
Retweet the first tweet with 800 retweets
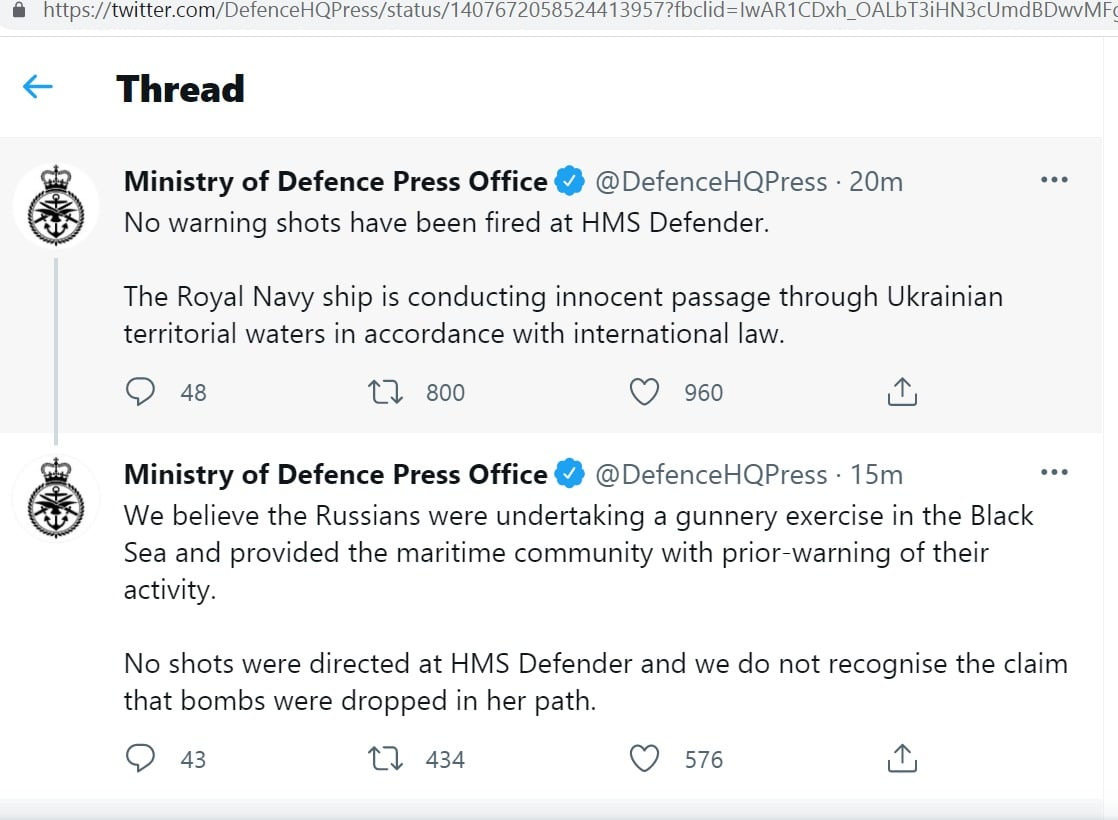point(386,391)
